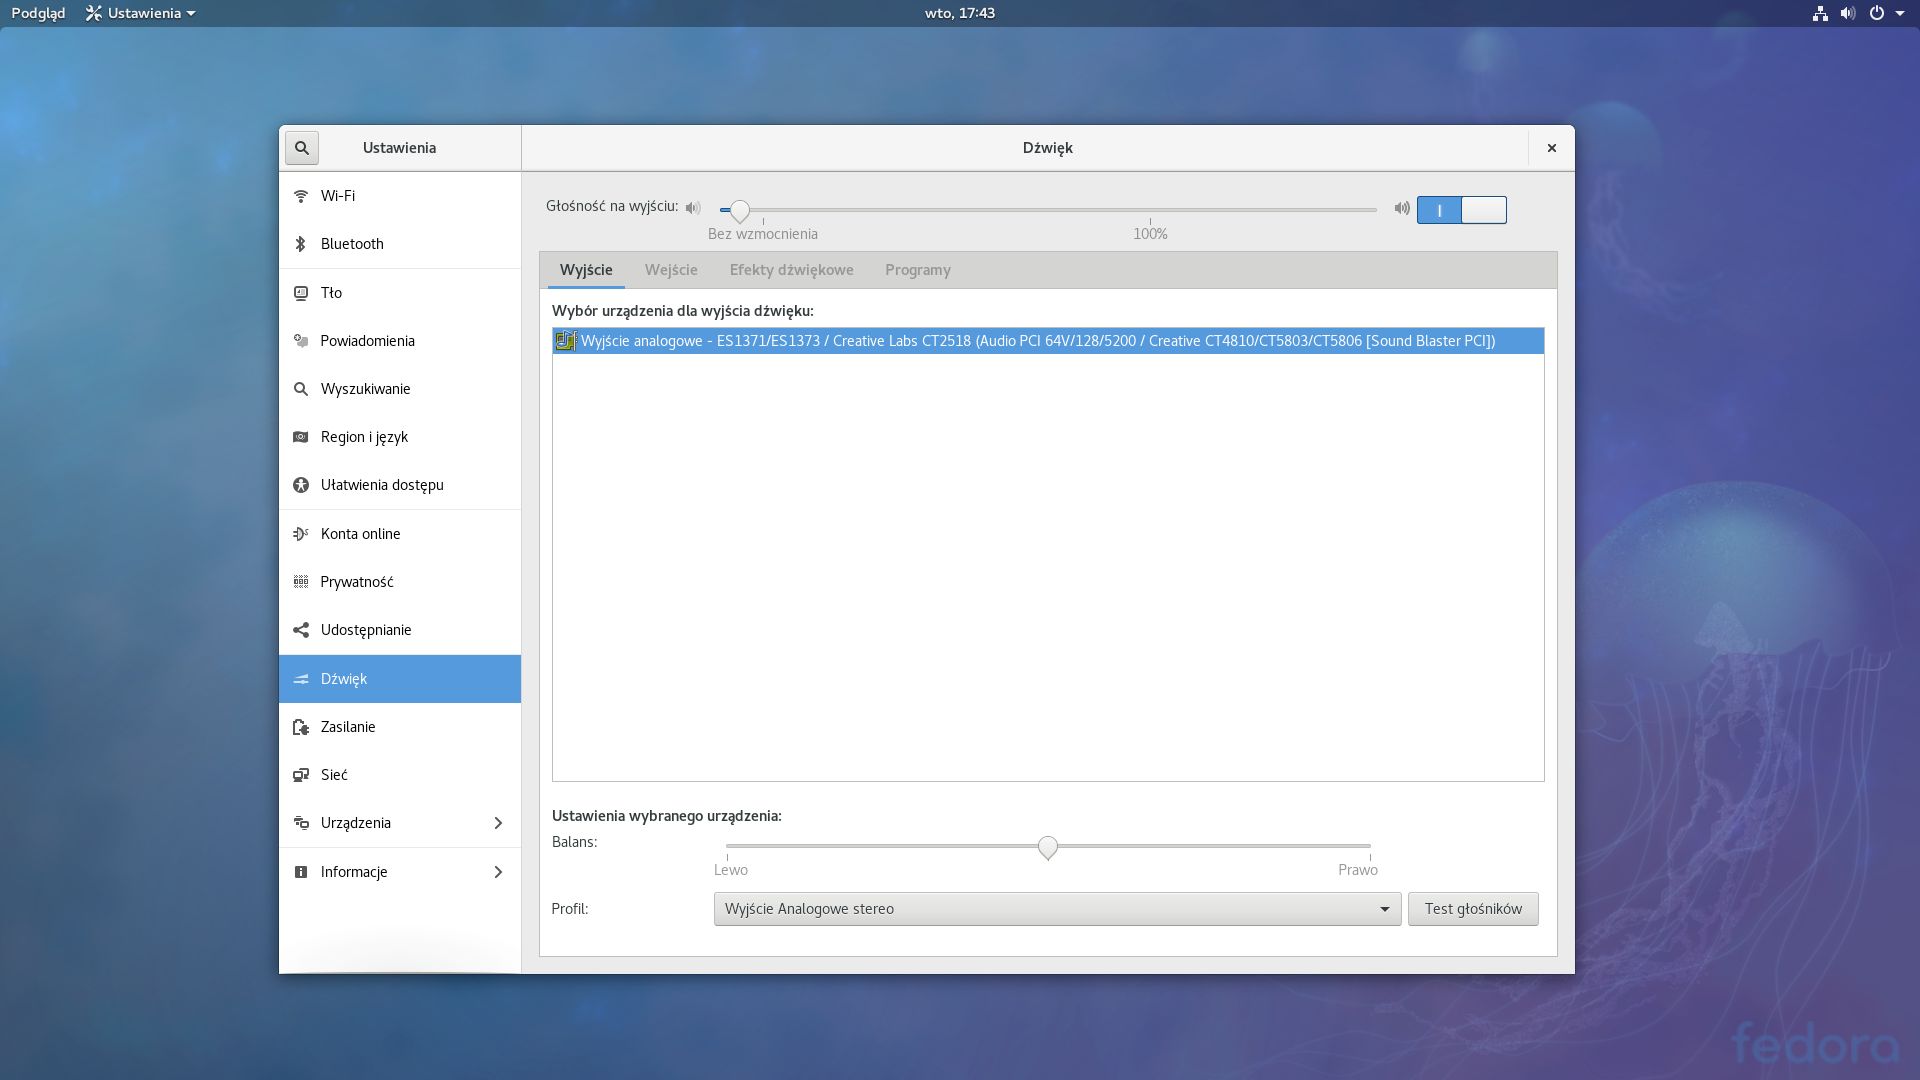Open the Ustawienia menu in top bar
Viewport: 1920px width, 1080px height.
coord(139,13)
